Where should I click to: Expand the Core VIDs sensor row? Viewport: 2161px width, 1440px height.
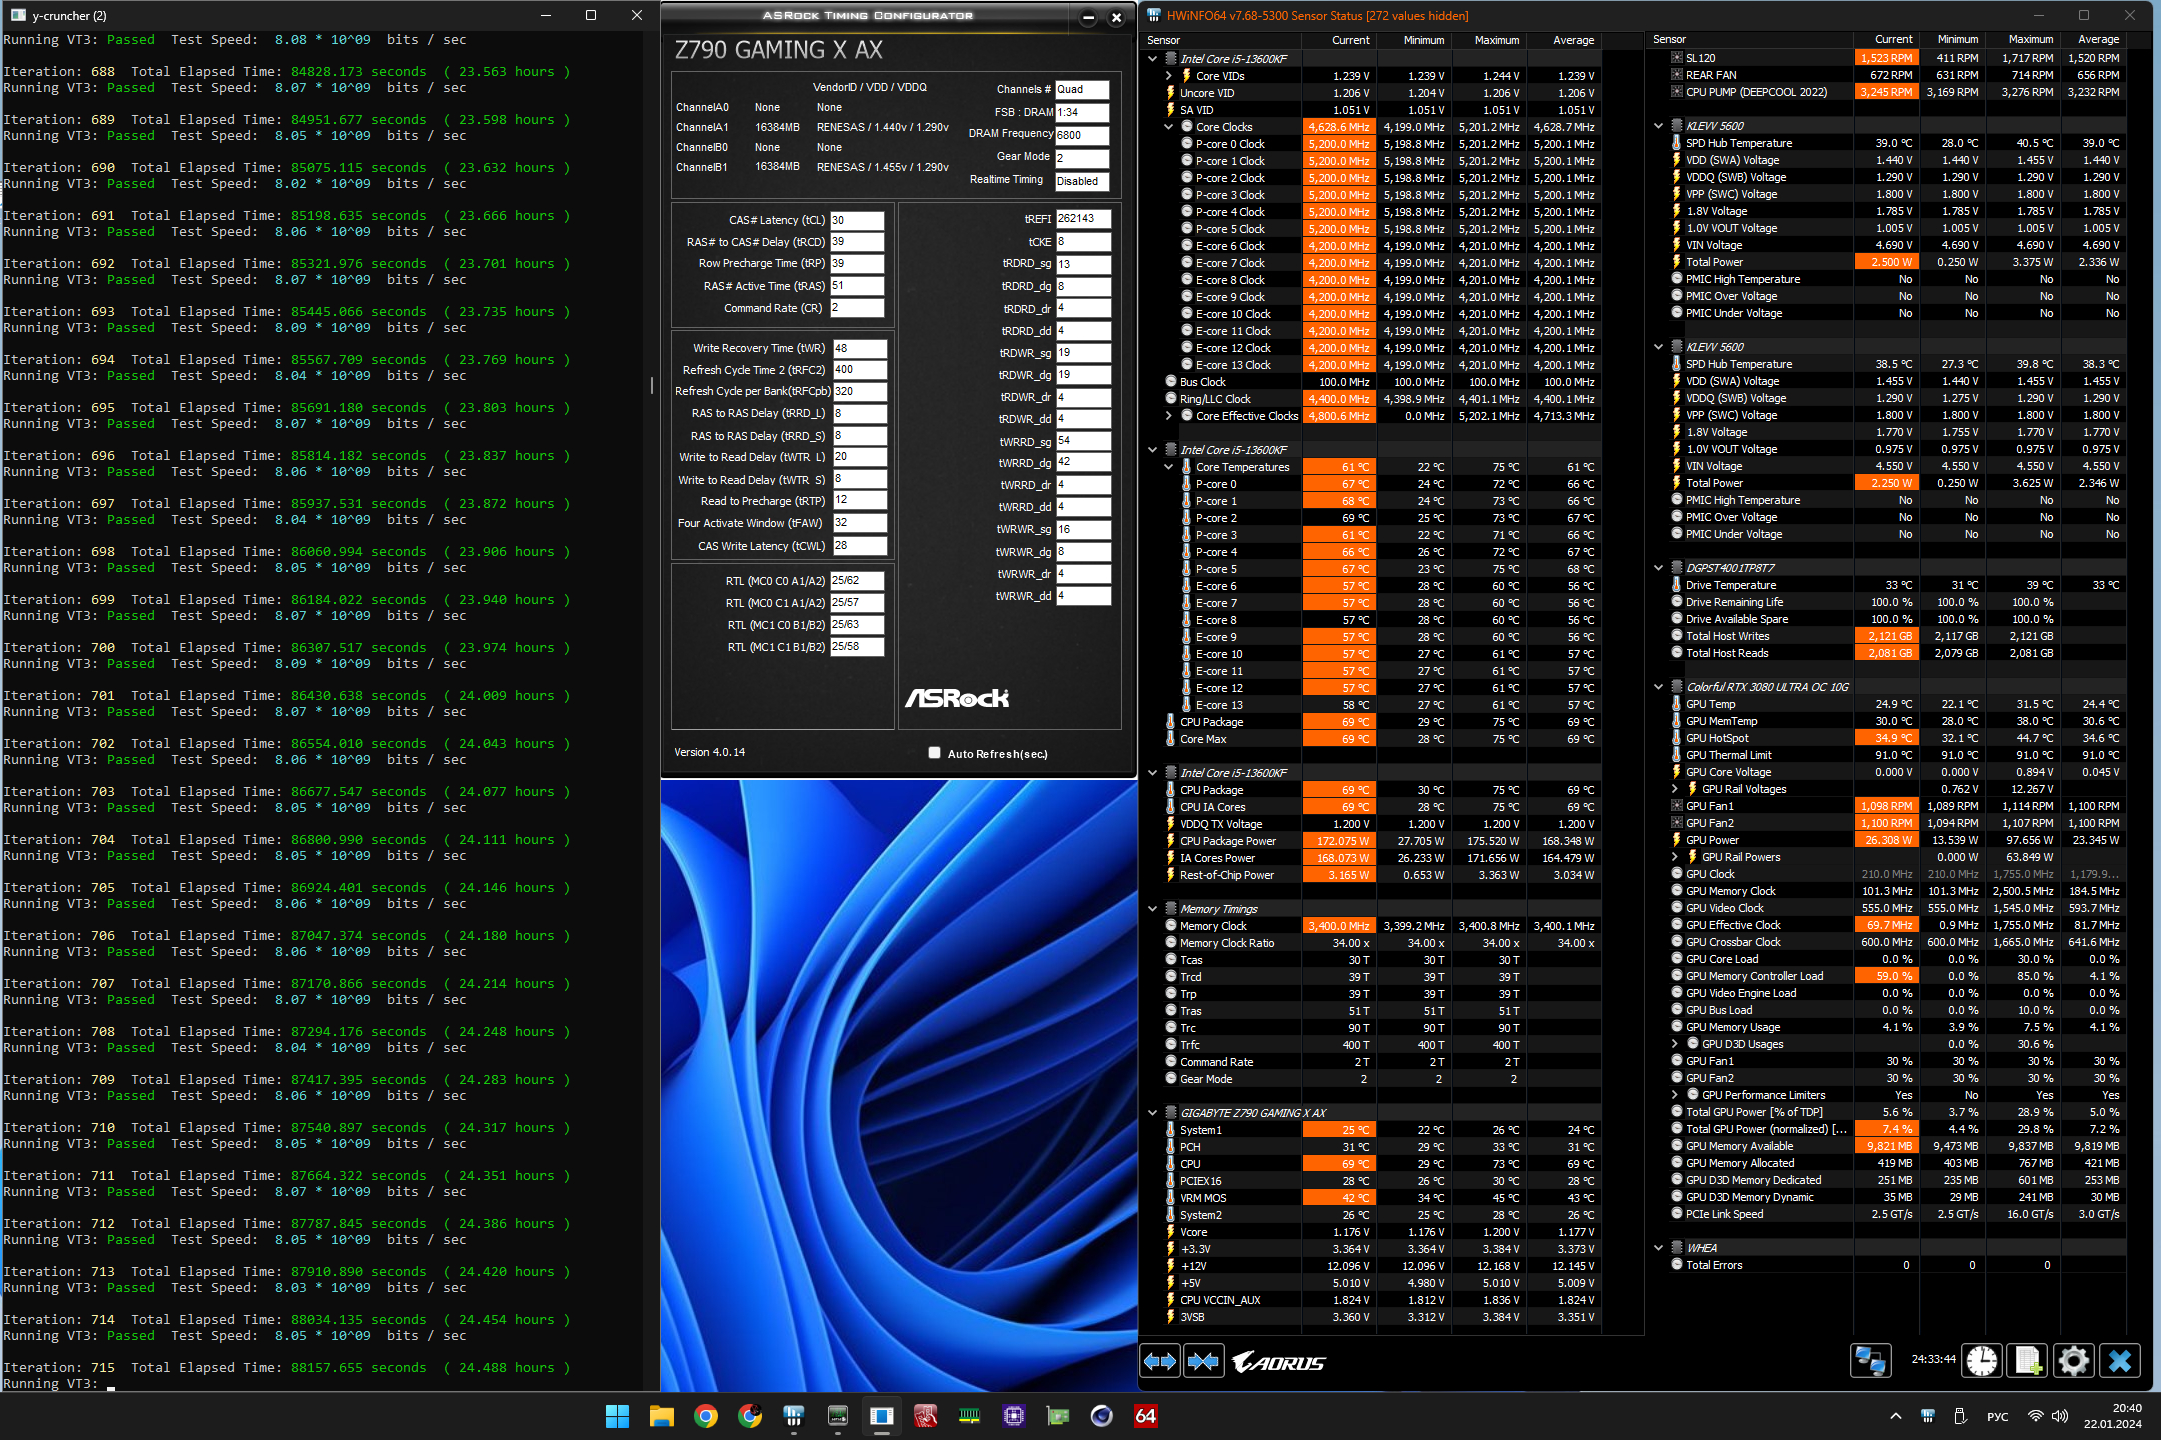(x=1168, y=76)
